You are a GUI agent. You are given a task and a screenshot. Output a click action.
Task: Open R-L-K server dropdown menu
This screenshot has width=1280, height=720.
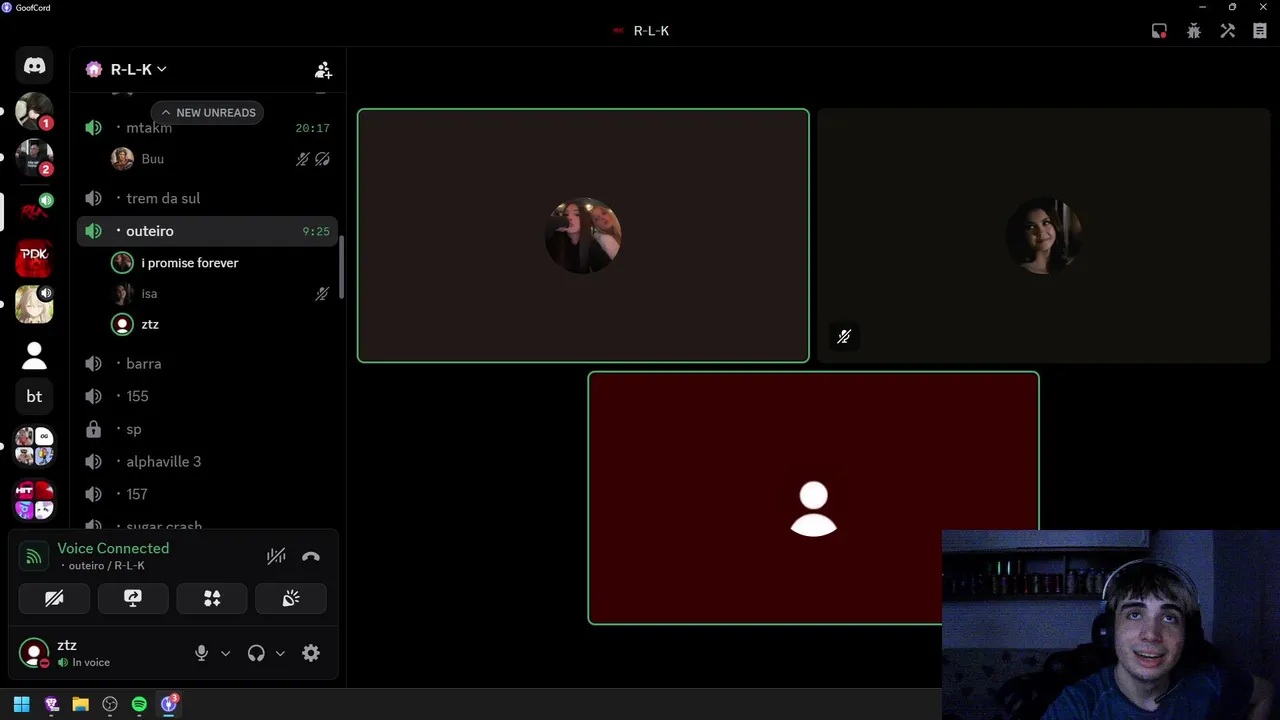139,69
